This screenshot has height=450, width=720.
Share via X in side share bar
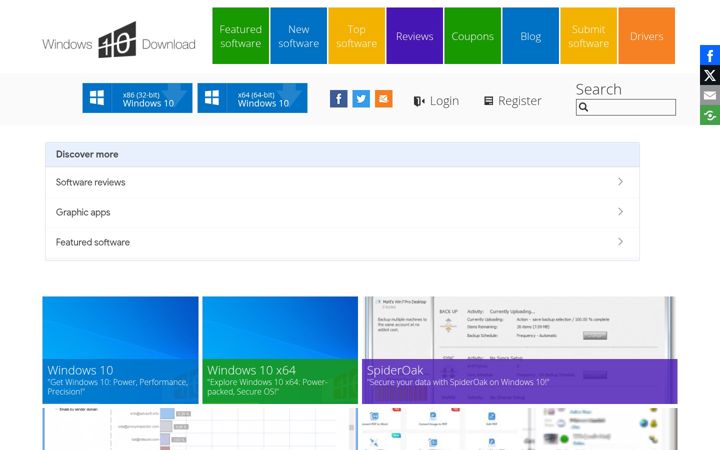[710, 75]
